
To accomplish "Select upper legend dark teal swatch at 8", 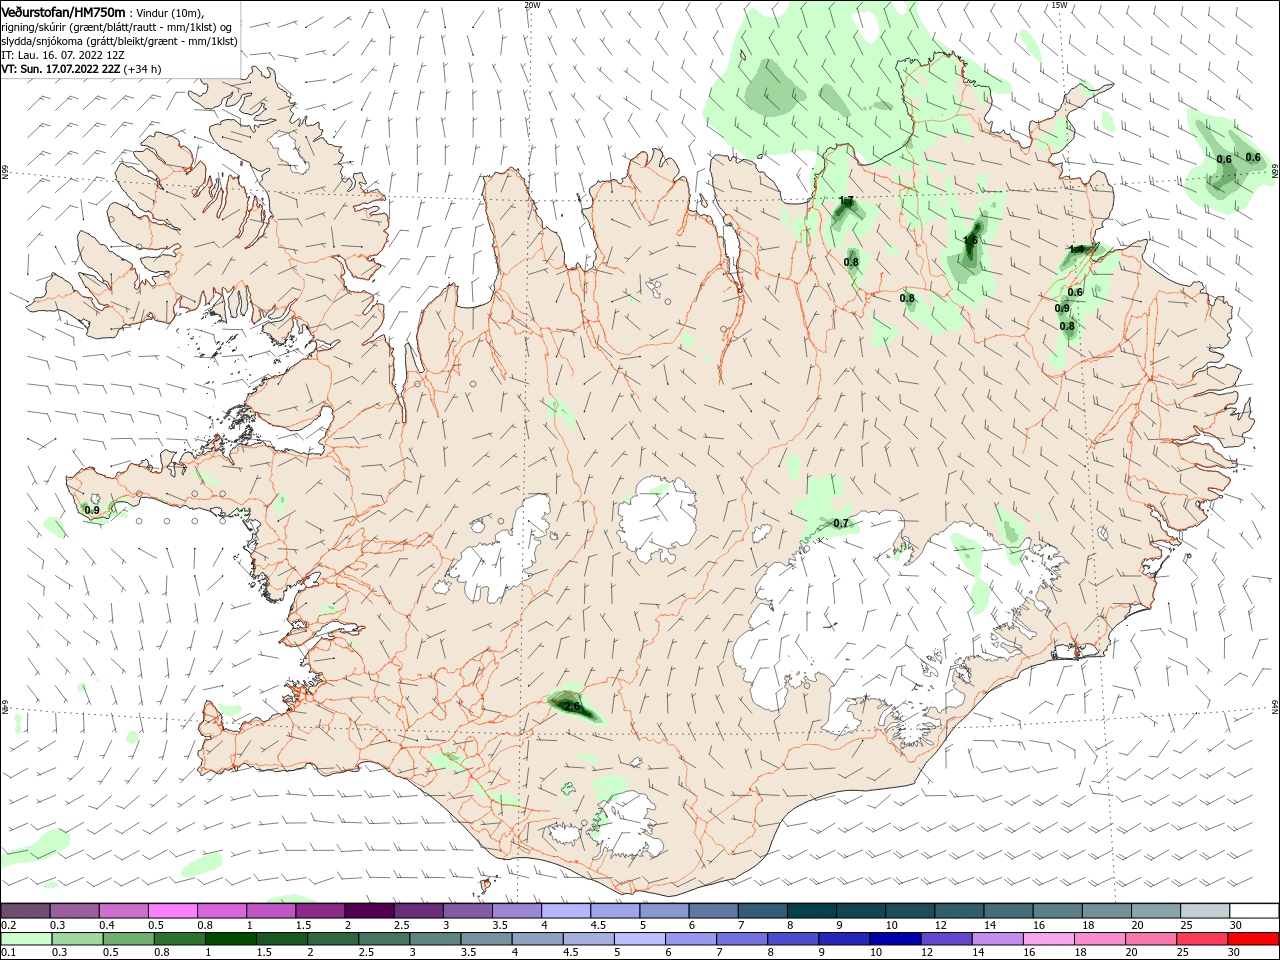I will coord(812,911).
